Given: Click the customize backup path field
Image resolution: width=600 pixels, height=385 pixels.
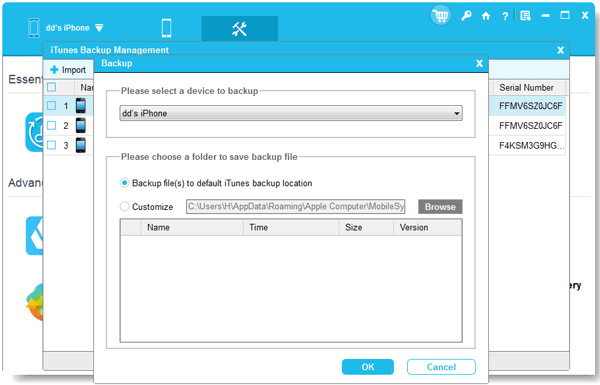Looking at the screenshot, I should [x=295, y=207].
